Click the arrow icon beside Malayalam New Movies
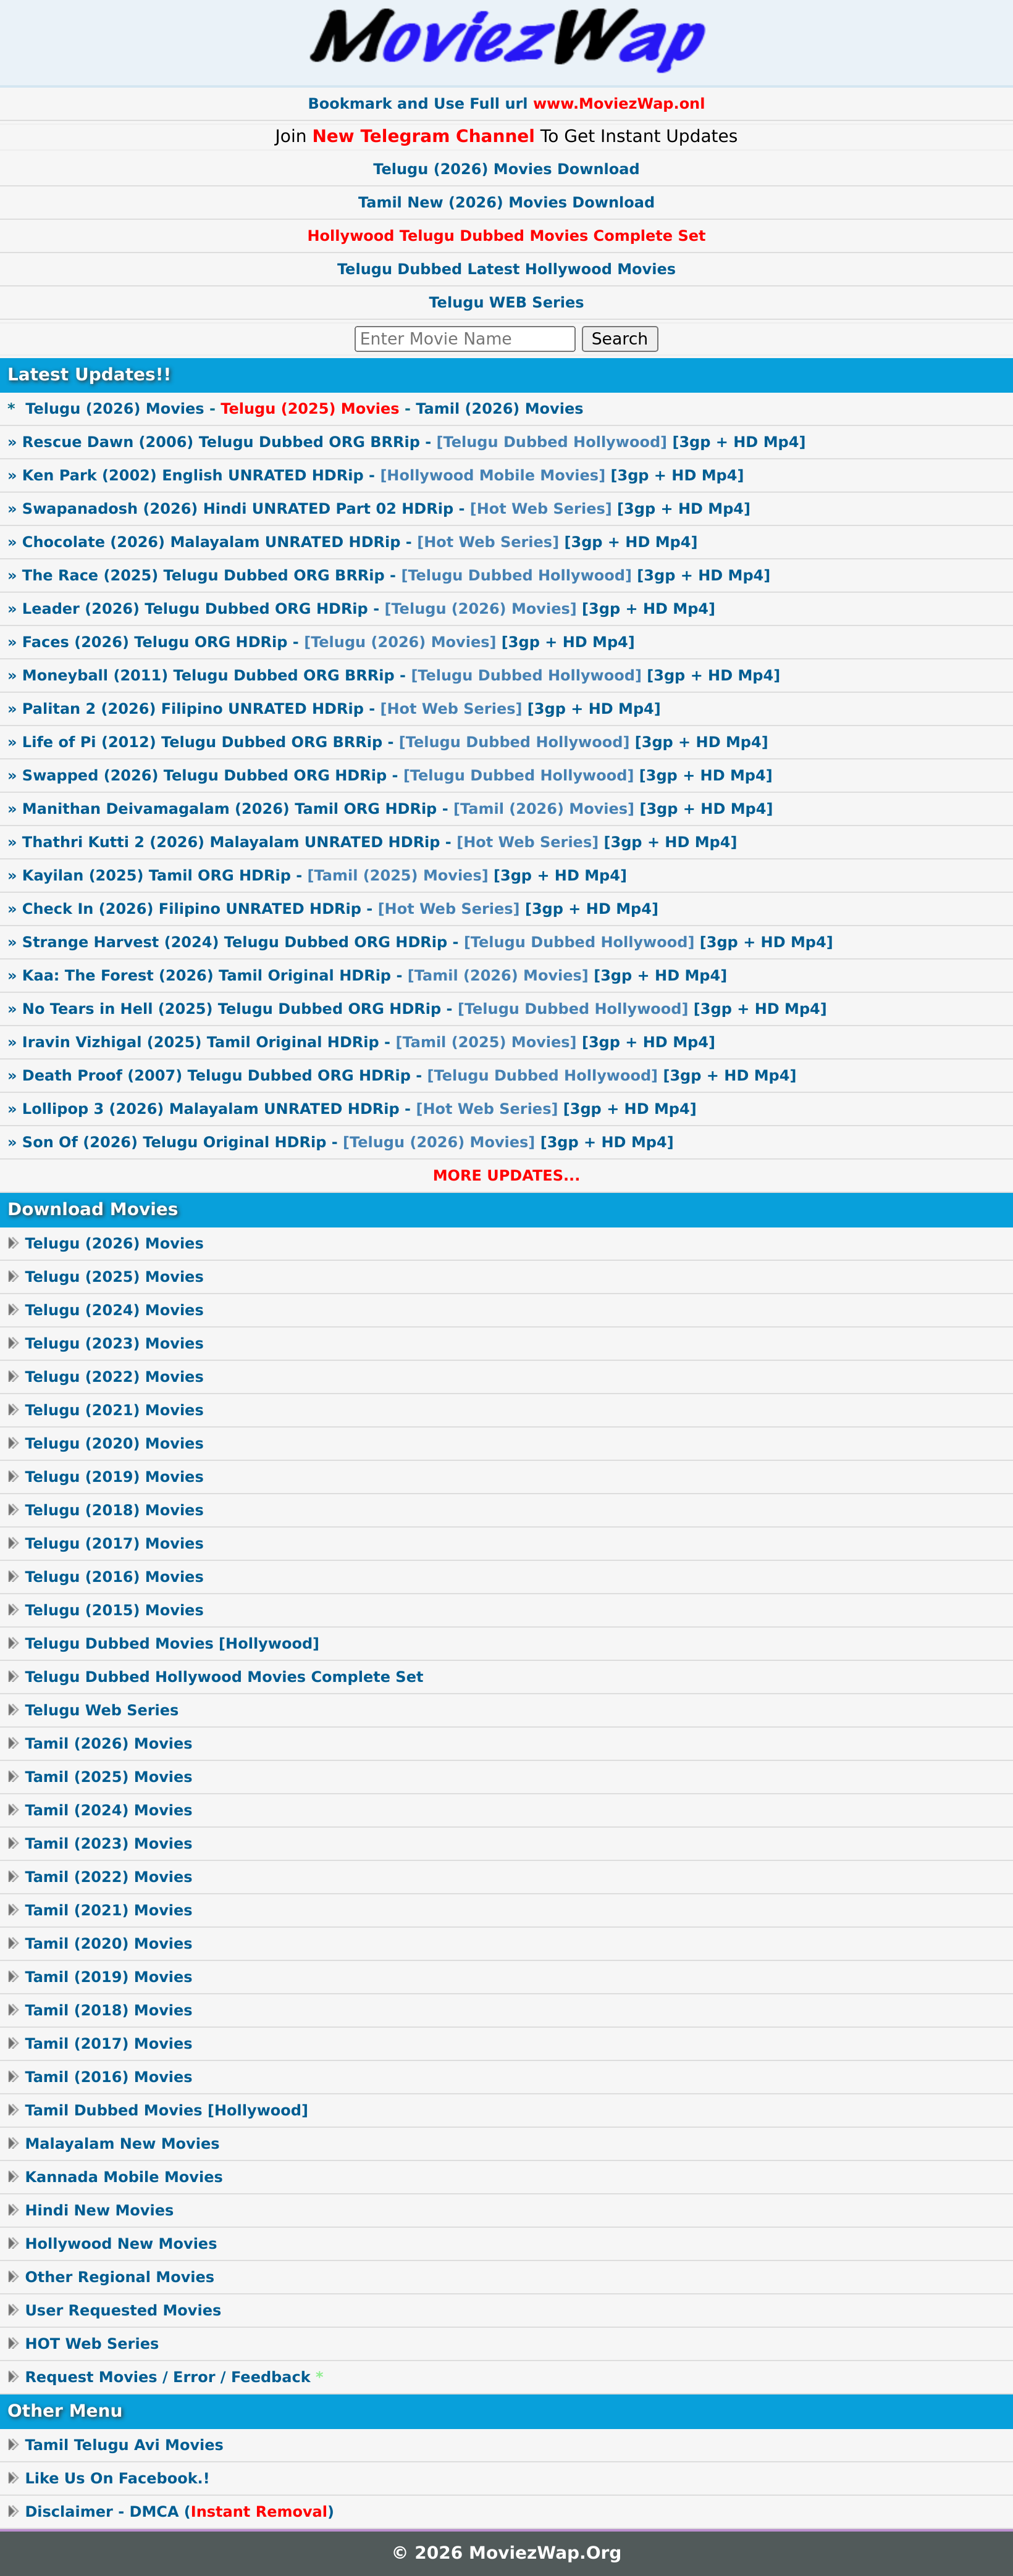This screenshot has height=2576, width=1013. click(x=13, y=2143)
